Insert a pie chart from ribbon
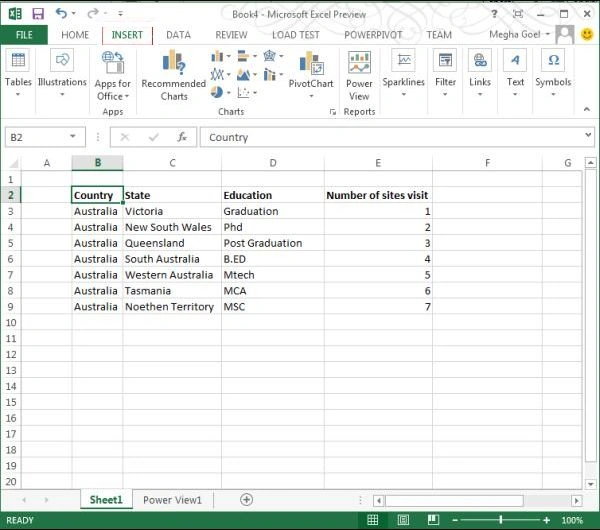The height and width of the screenshot is (530, 600). point(217,92)
